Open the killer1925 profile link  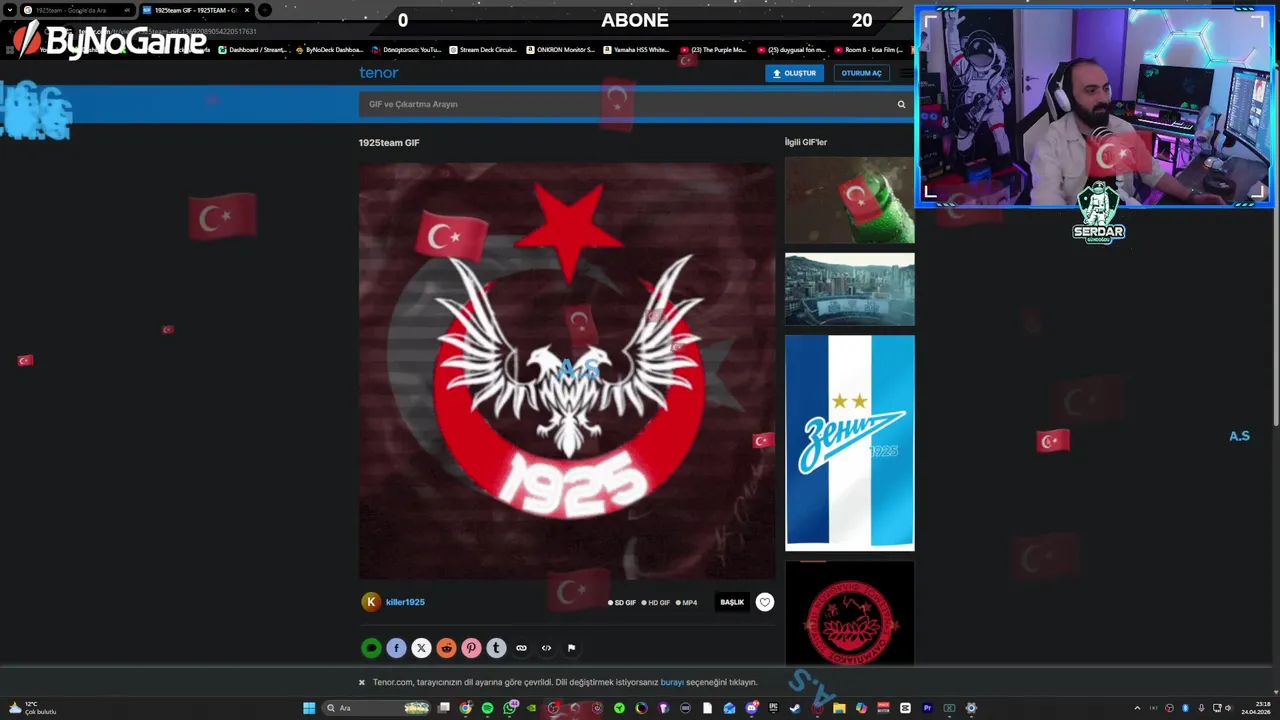(405, 602)
